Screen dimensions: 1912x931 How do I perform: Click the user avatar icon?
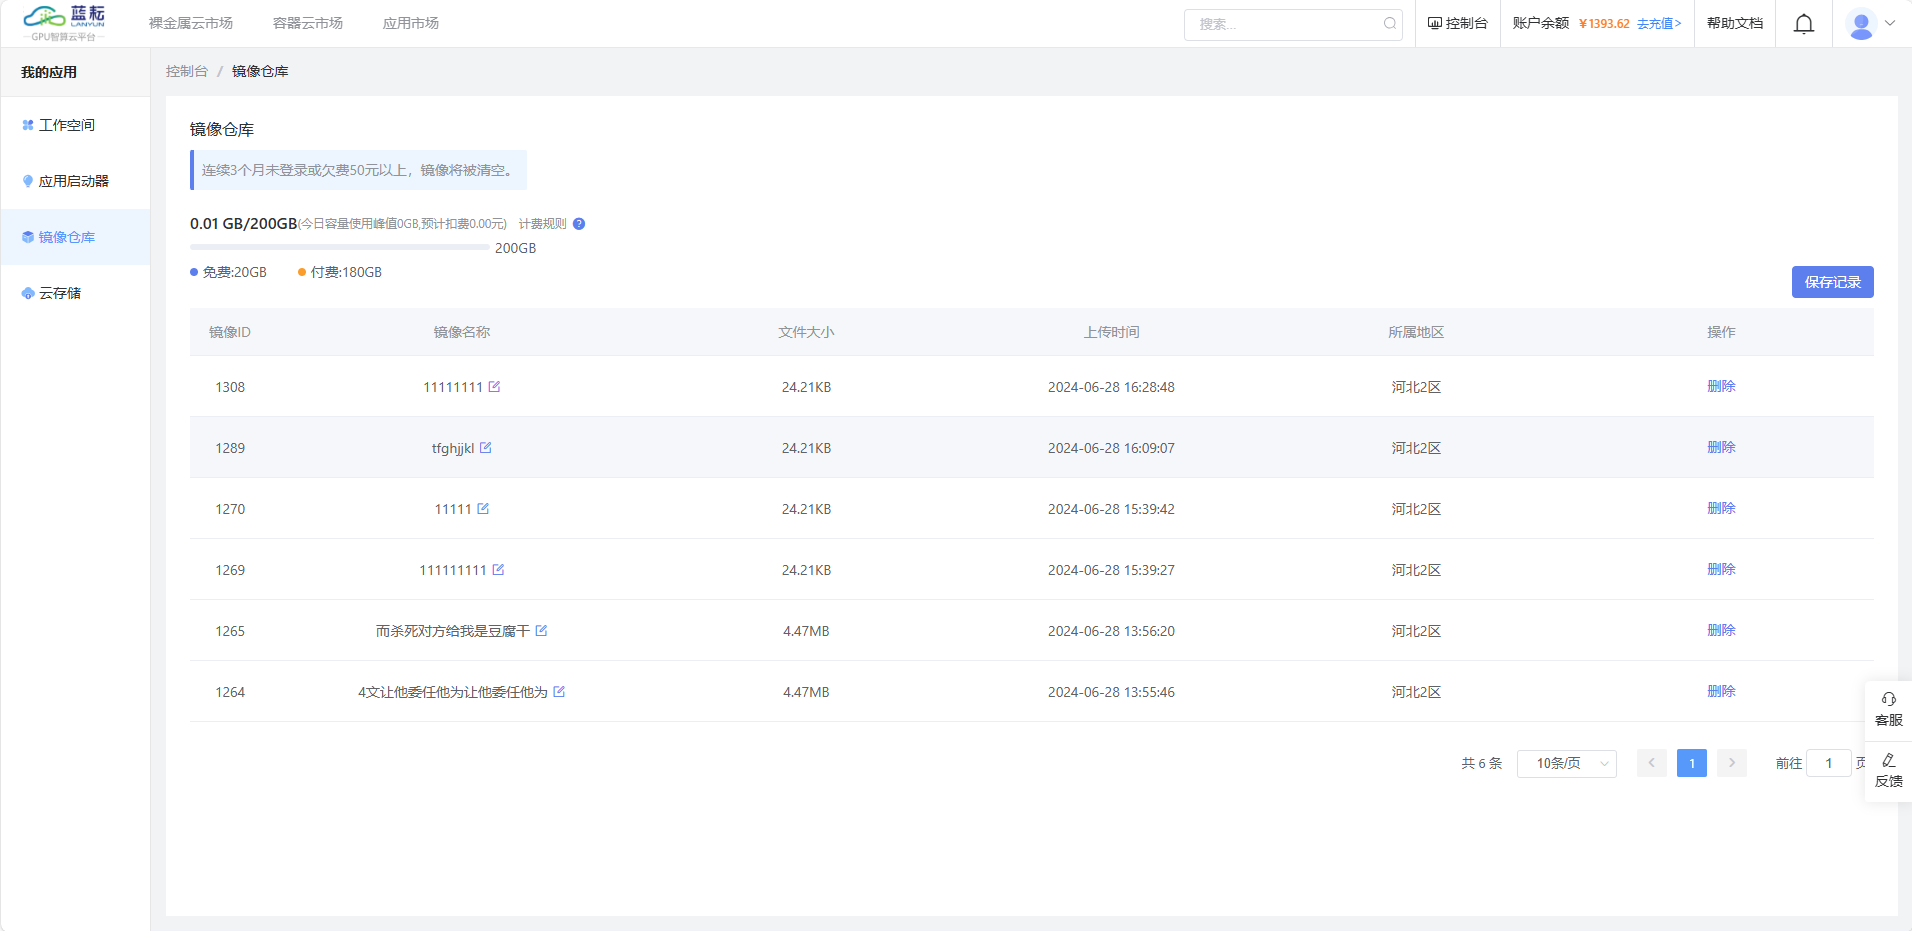[x=1861, y=24]
